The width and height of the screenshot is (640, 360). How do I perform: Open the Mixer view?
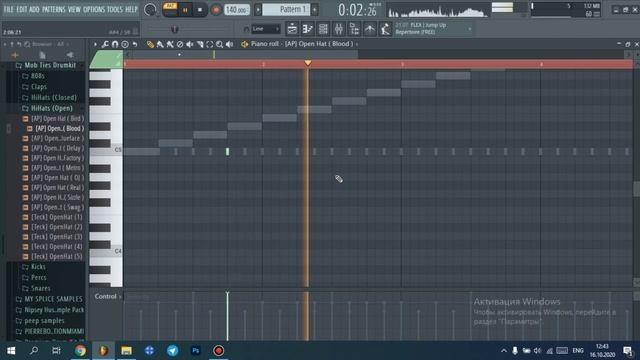click(339, 29)
